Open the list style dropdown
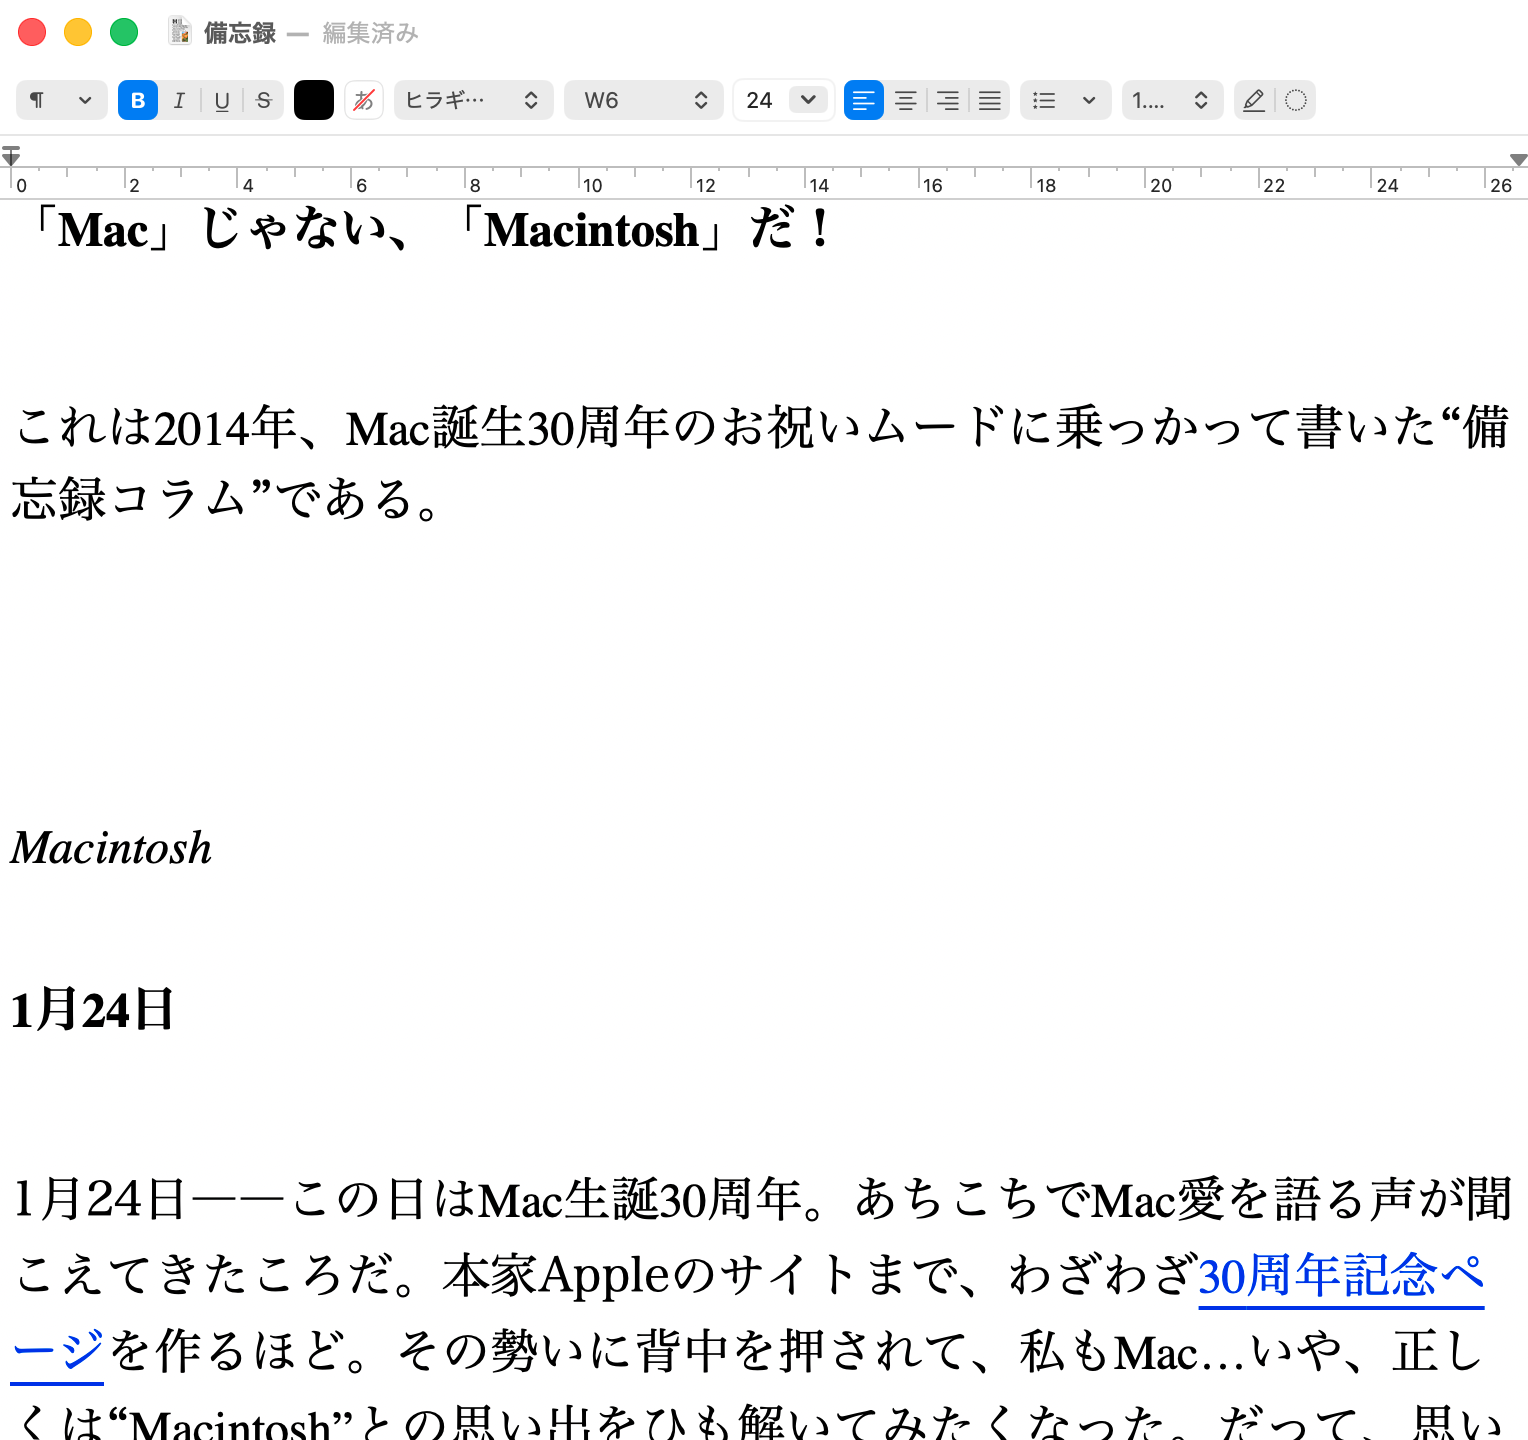This screenshot has height=1440, width=1528. [1064, 100]
